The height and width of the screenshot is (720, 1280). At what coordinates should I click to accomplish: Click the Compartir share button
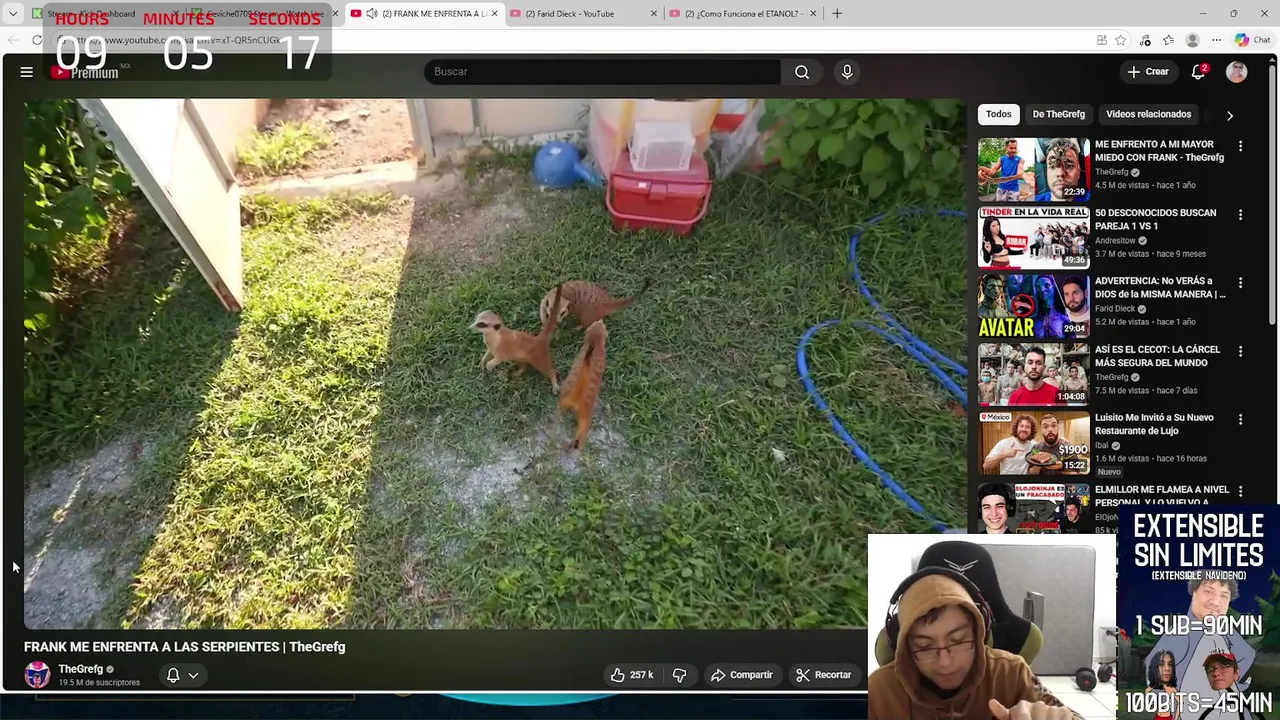742,675
